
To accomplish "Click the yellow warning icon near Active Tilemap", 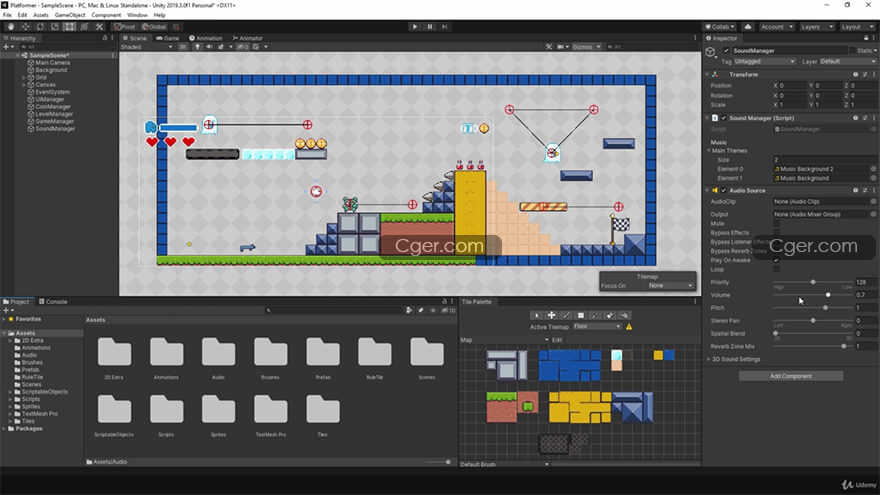I will [x=629, y=327].
